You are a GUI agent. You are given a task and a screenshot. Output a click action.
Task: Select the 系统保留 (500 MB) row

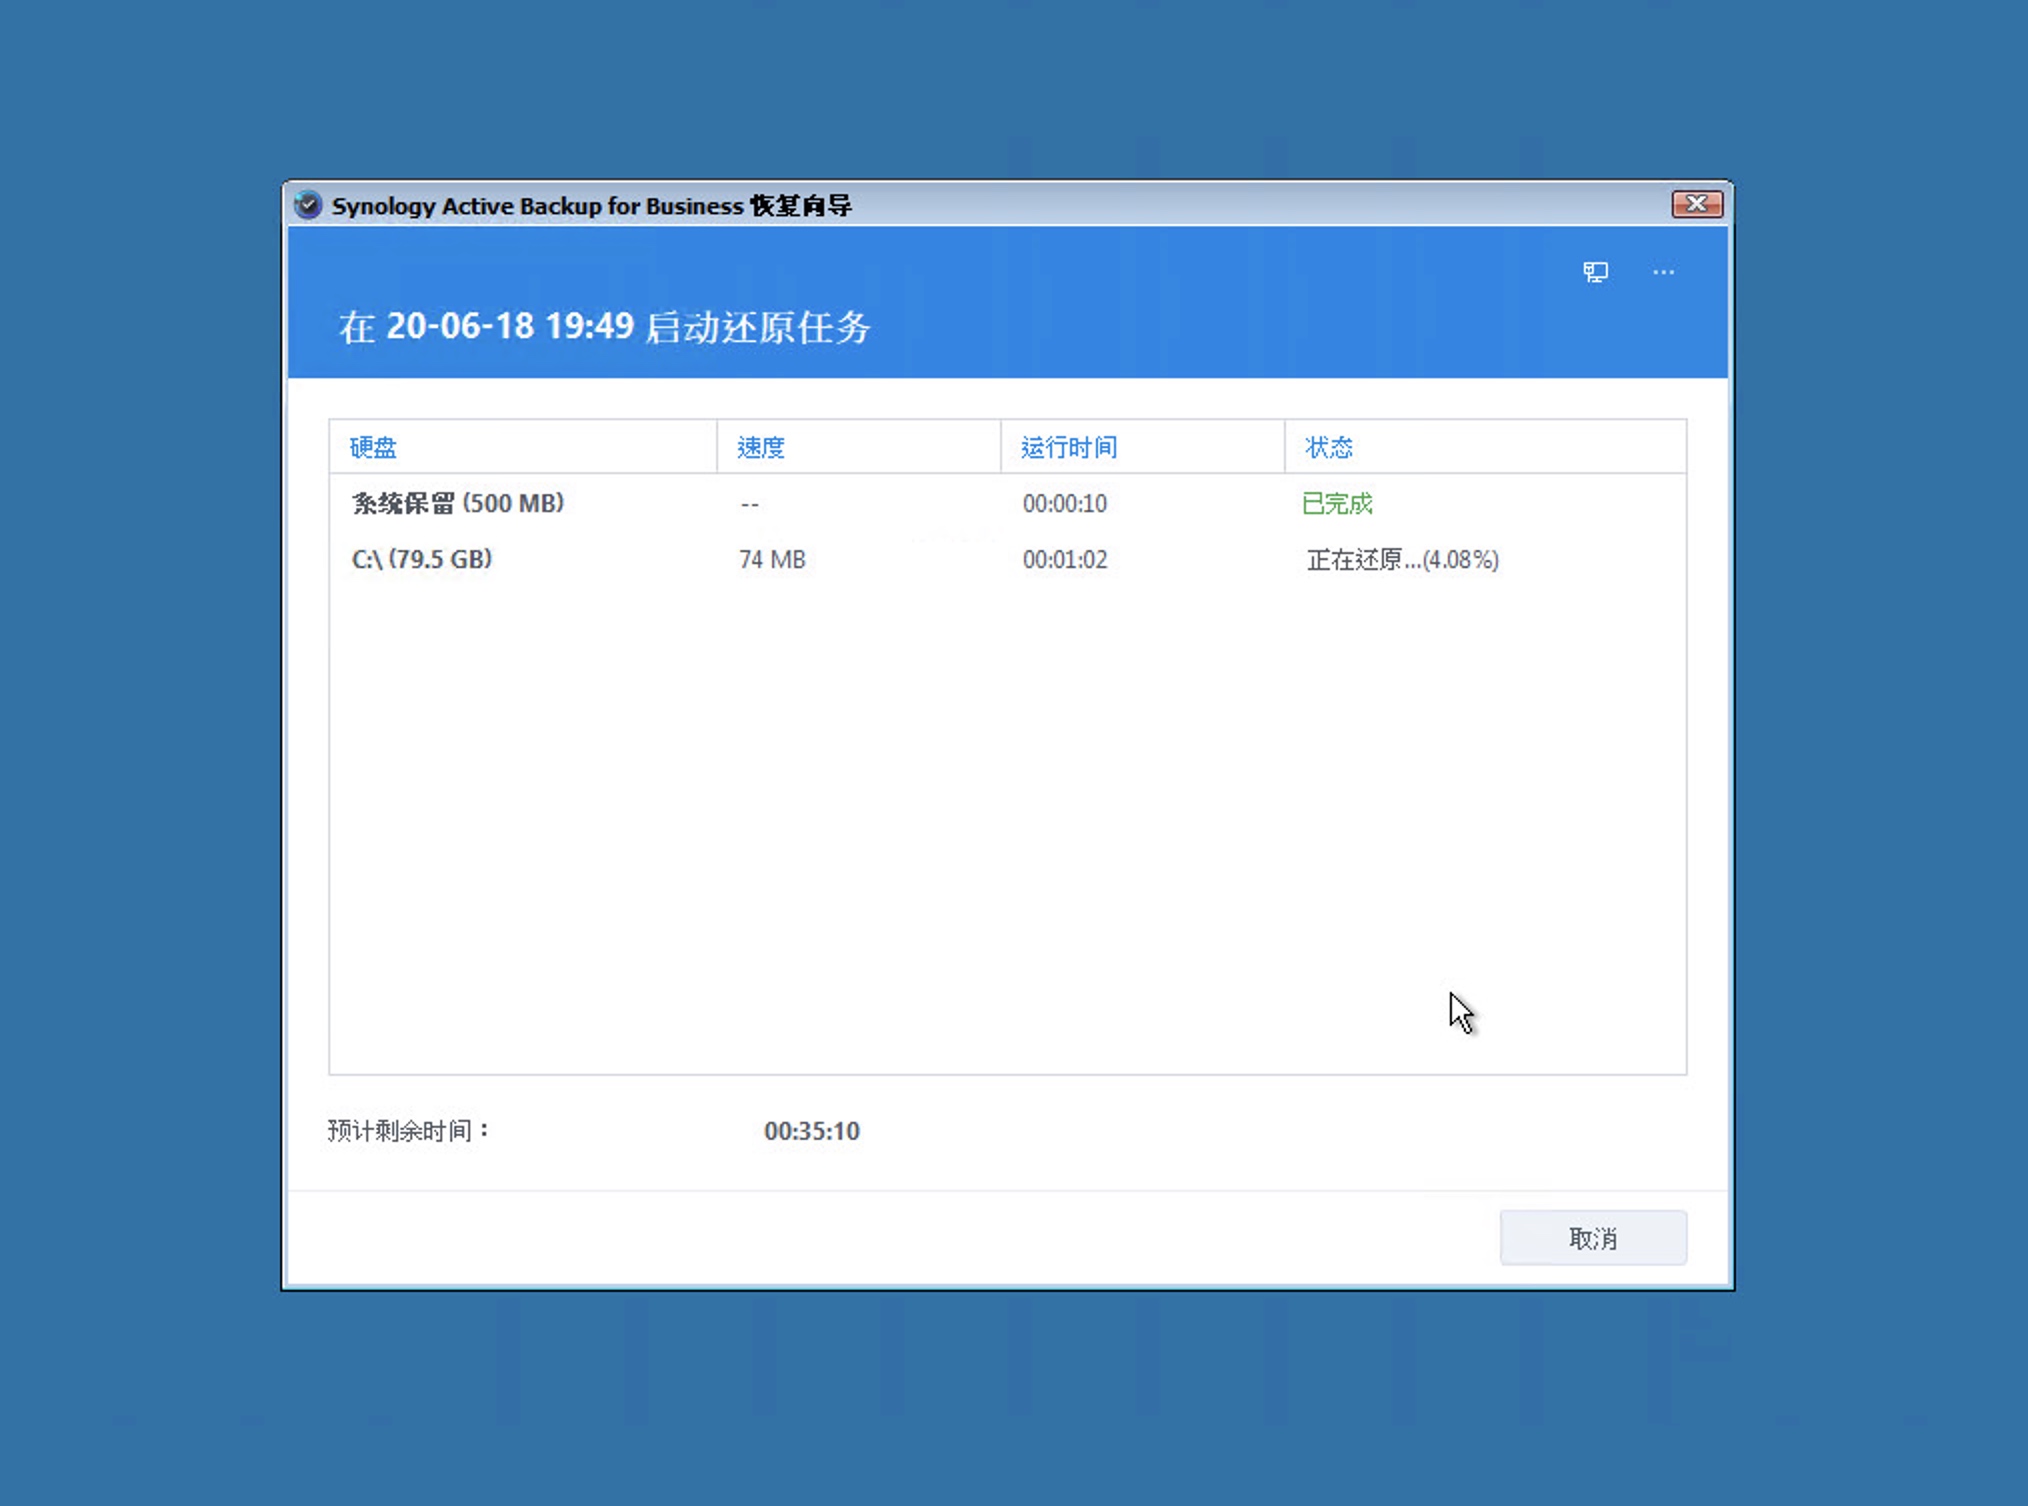[1008, 503]
